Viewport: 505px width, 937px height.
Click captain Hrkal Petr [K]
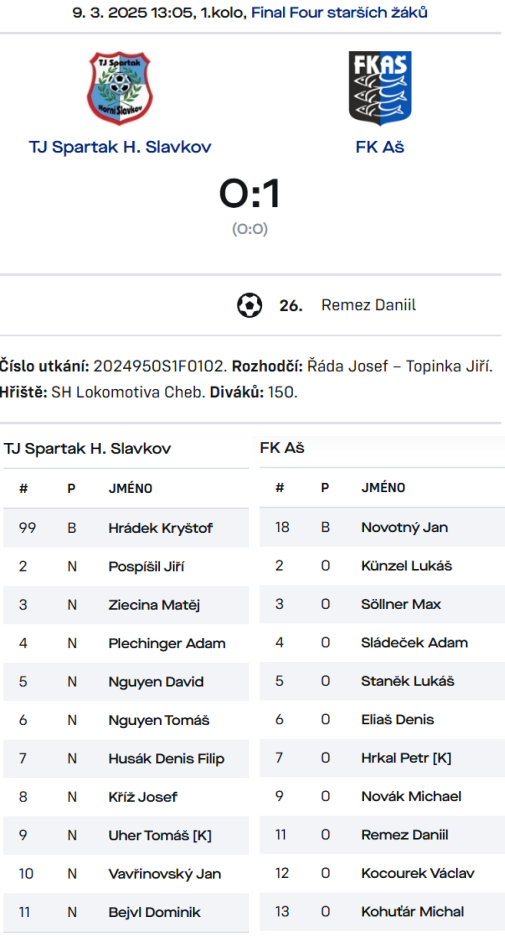tap(406, 758)
